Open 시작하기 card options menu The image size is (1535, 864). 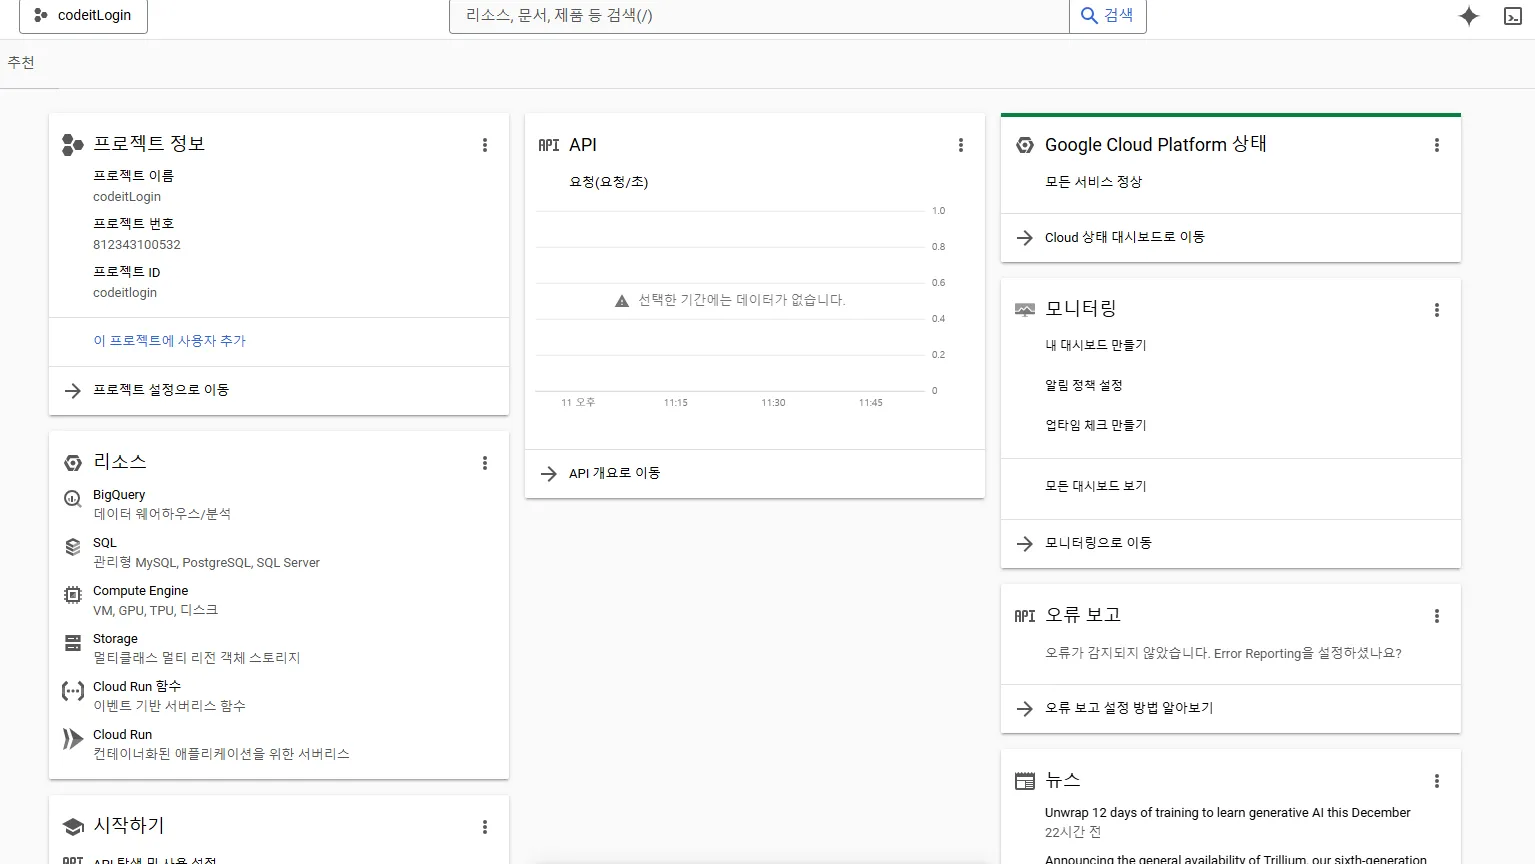(485, 827)
